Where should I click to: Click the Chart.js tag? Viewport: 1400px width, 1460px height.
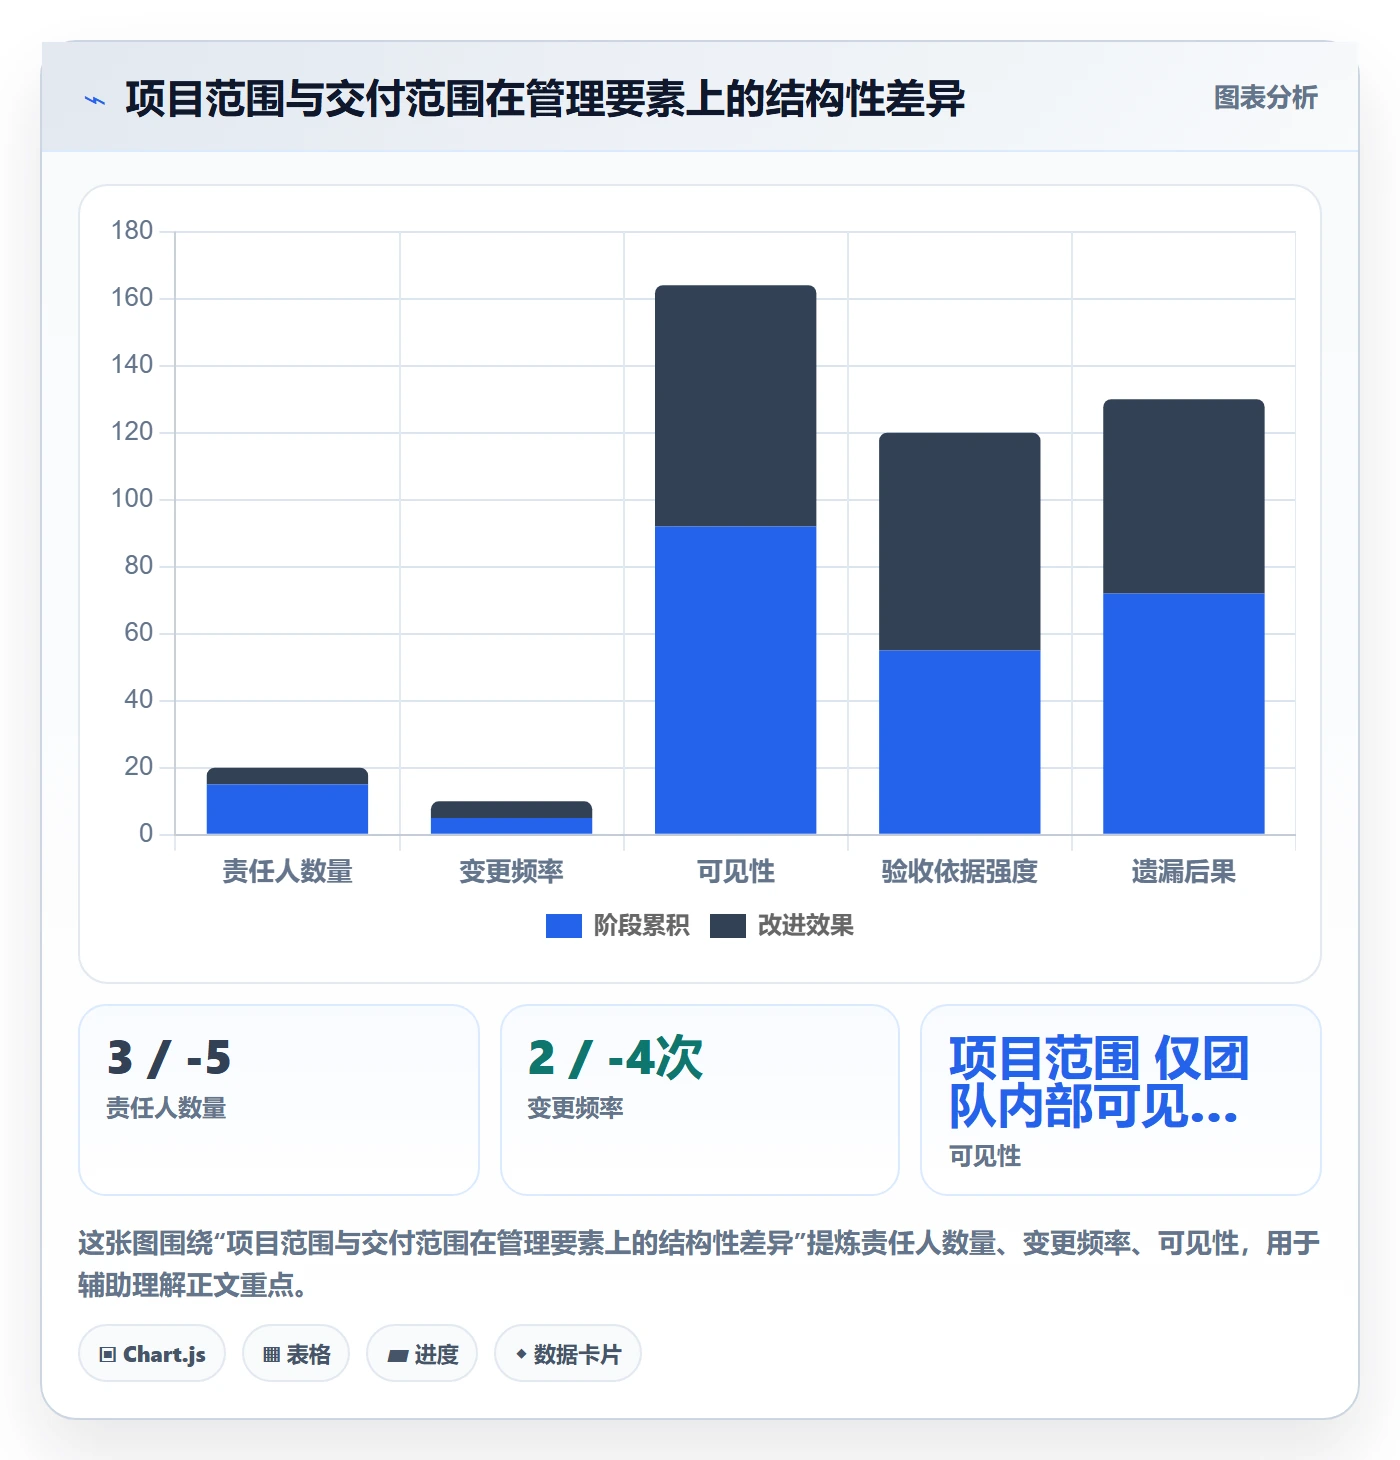(152, 1354)
